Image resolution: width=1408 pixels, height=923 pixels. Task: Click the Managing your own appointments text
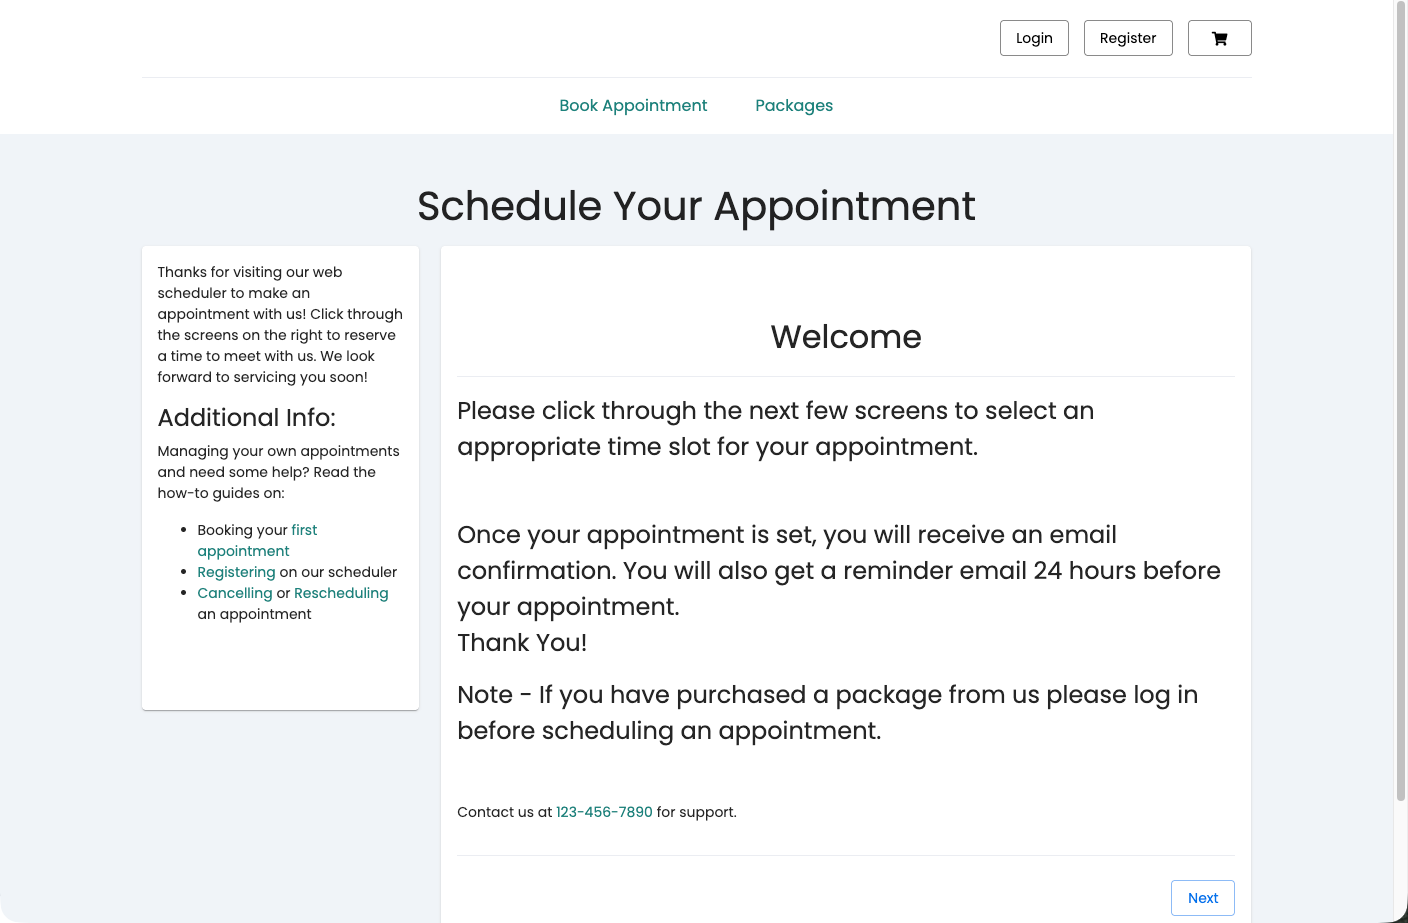278,472
